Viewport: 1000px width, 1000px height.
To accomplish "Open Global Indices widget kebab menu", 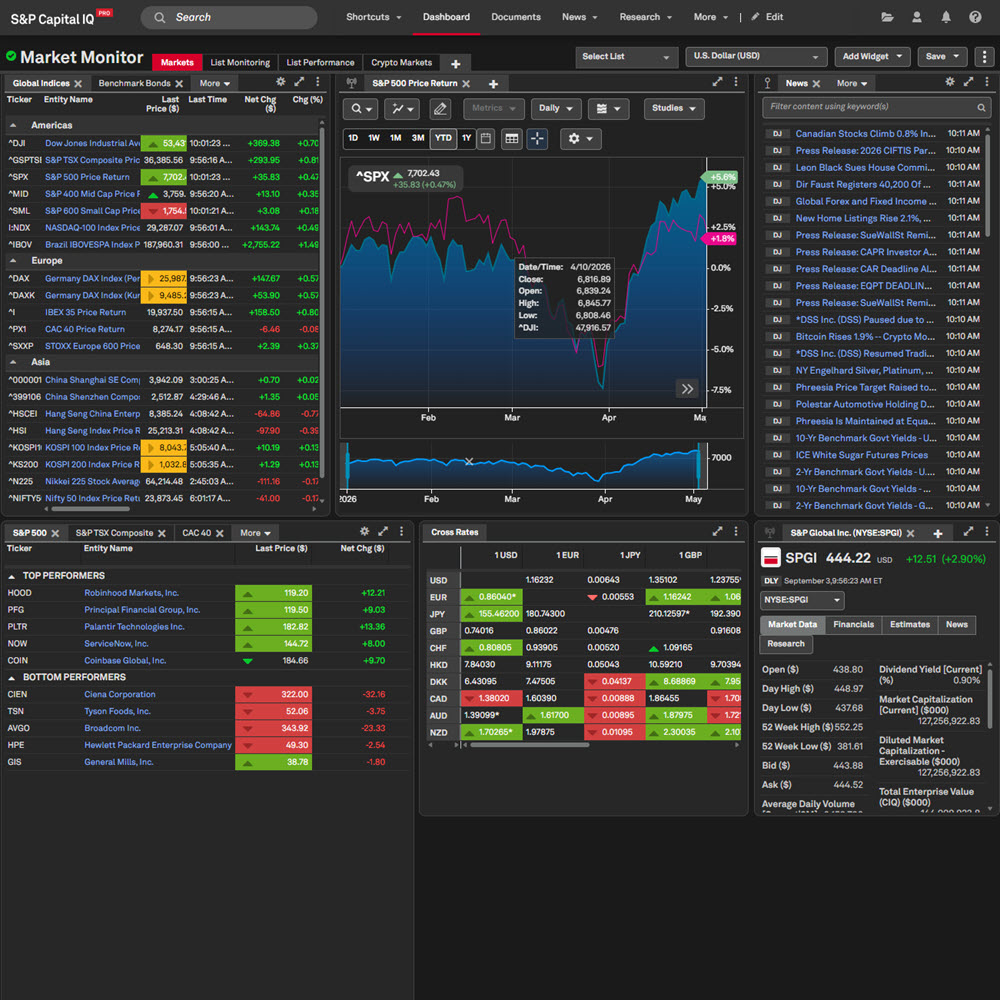I will (318, 82).
